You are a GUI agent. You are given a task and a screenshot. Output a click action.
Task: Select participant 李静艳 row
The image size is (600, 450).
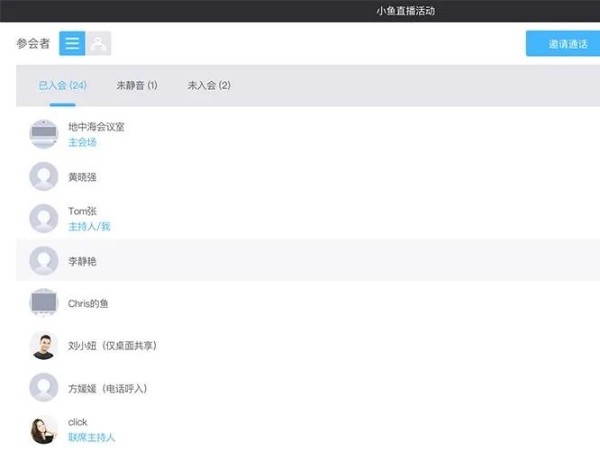tap(300, 261)
